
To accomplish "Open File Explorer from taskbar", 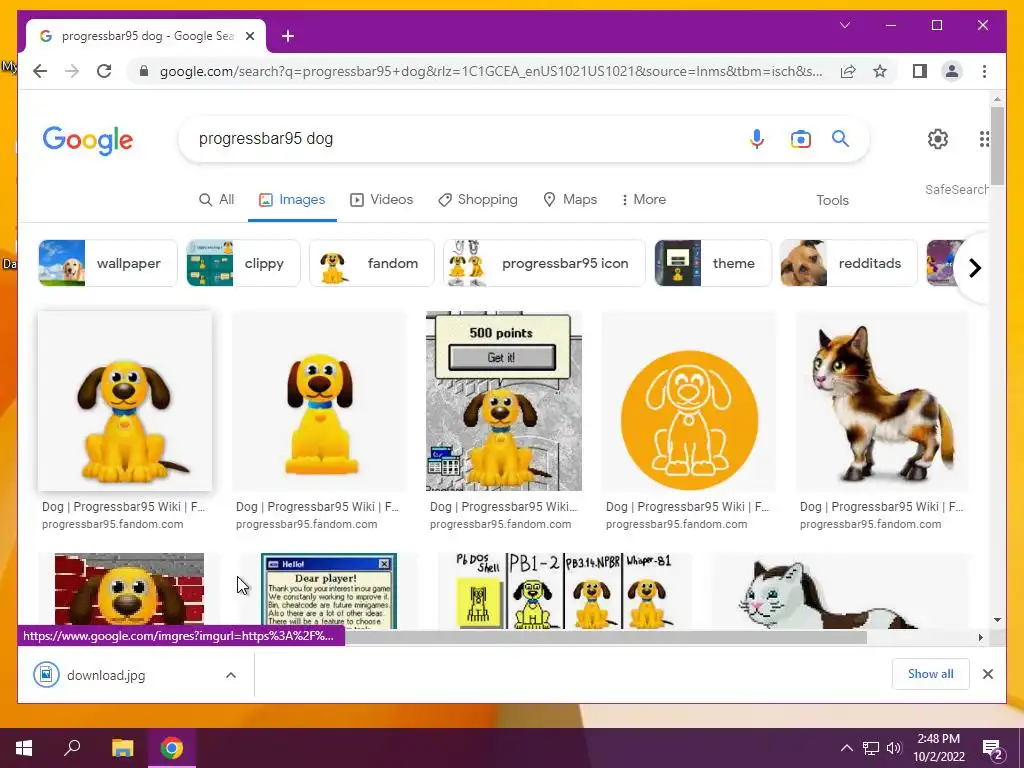I will (122, 748).
